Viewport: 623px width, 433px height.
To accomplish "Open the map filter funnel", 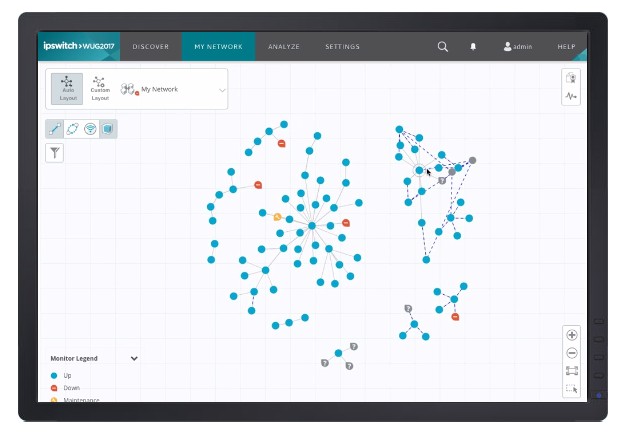I will point(55,152).
